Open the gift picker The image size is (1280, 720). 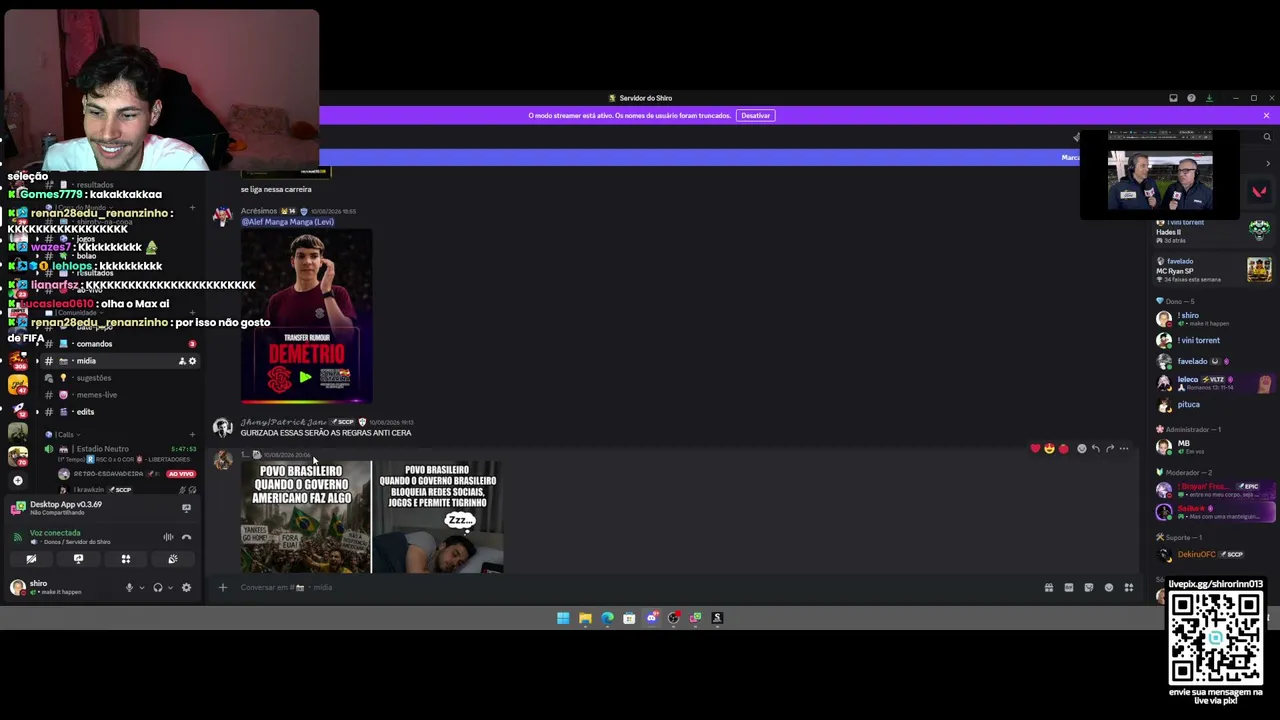pyautogui.click(x=1049, y=588)
